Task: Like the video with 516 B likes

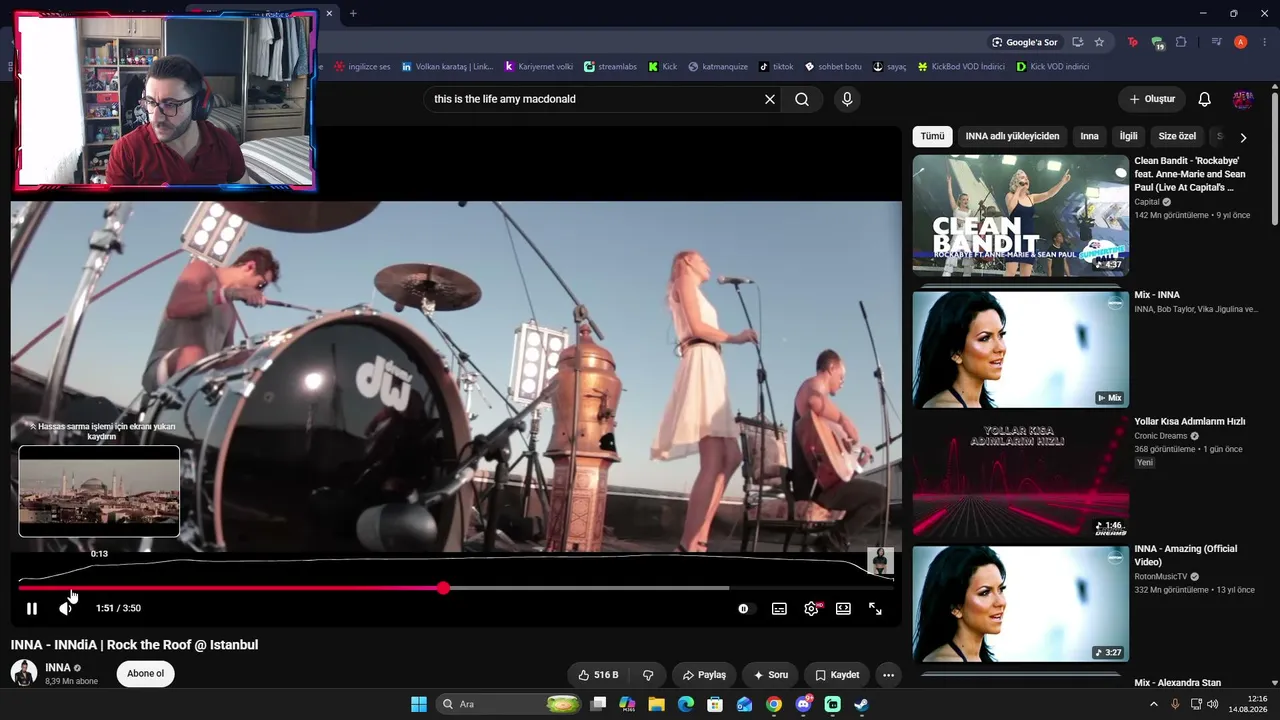Action: click(599, 675)
